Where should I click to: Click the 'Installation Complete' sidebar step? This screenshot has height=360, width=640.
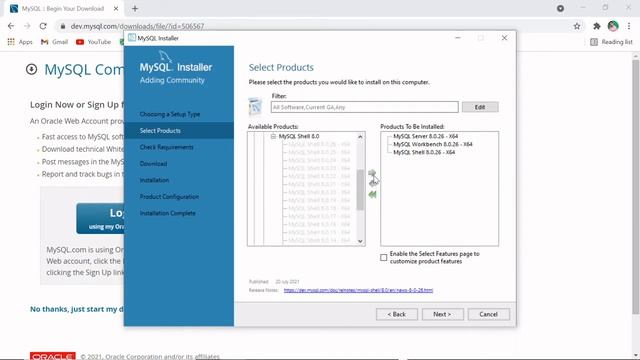(168, 213)
